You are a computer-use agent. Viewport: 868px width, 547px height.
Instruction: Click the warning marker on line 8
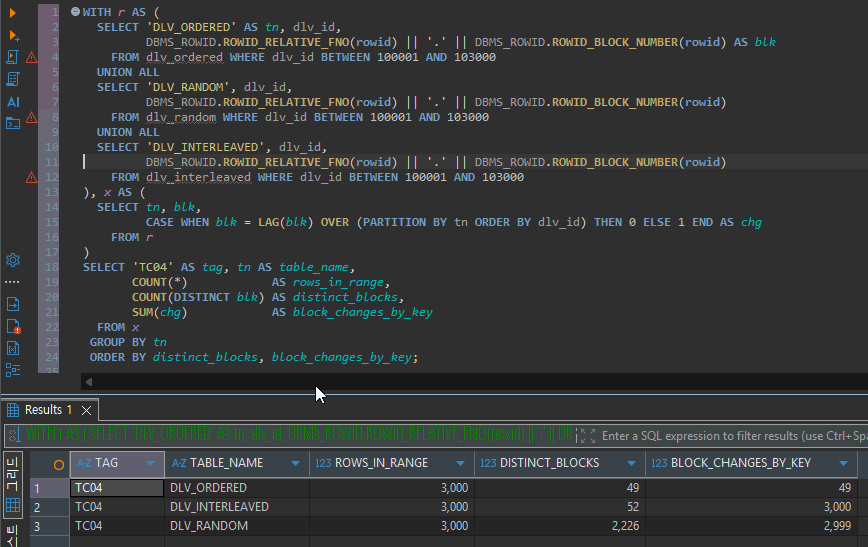tap(32, 117)
